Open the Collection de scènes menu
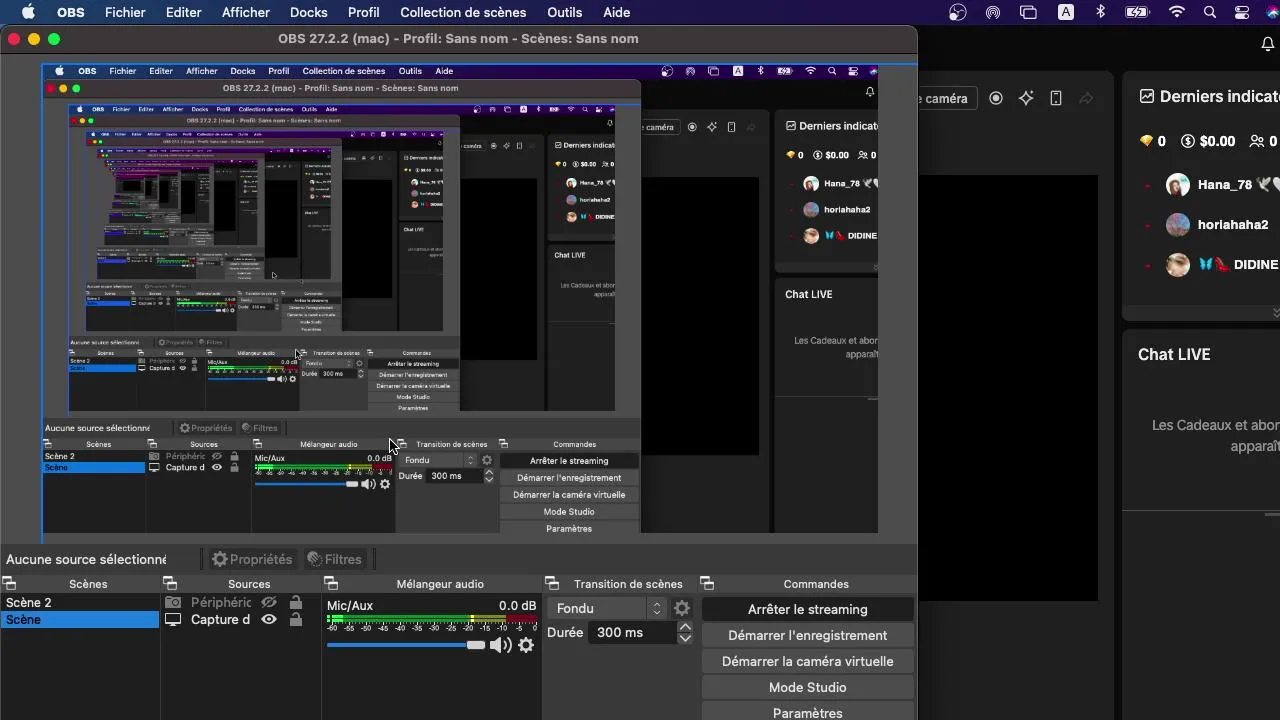The image size is (1280, 720). tap(463, 12)
